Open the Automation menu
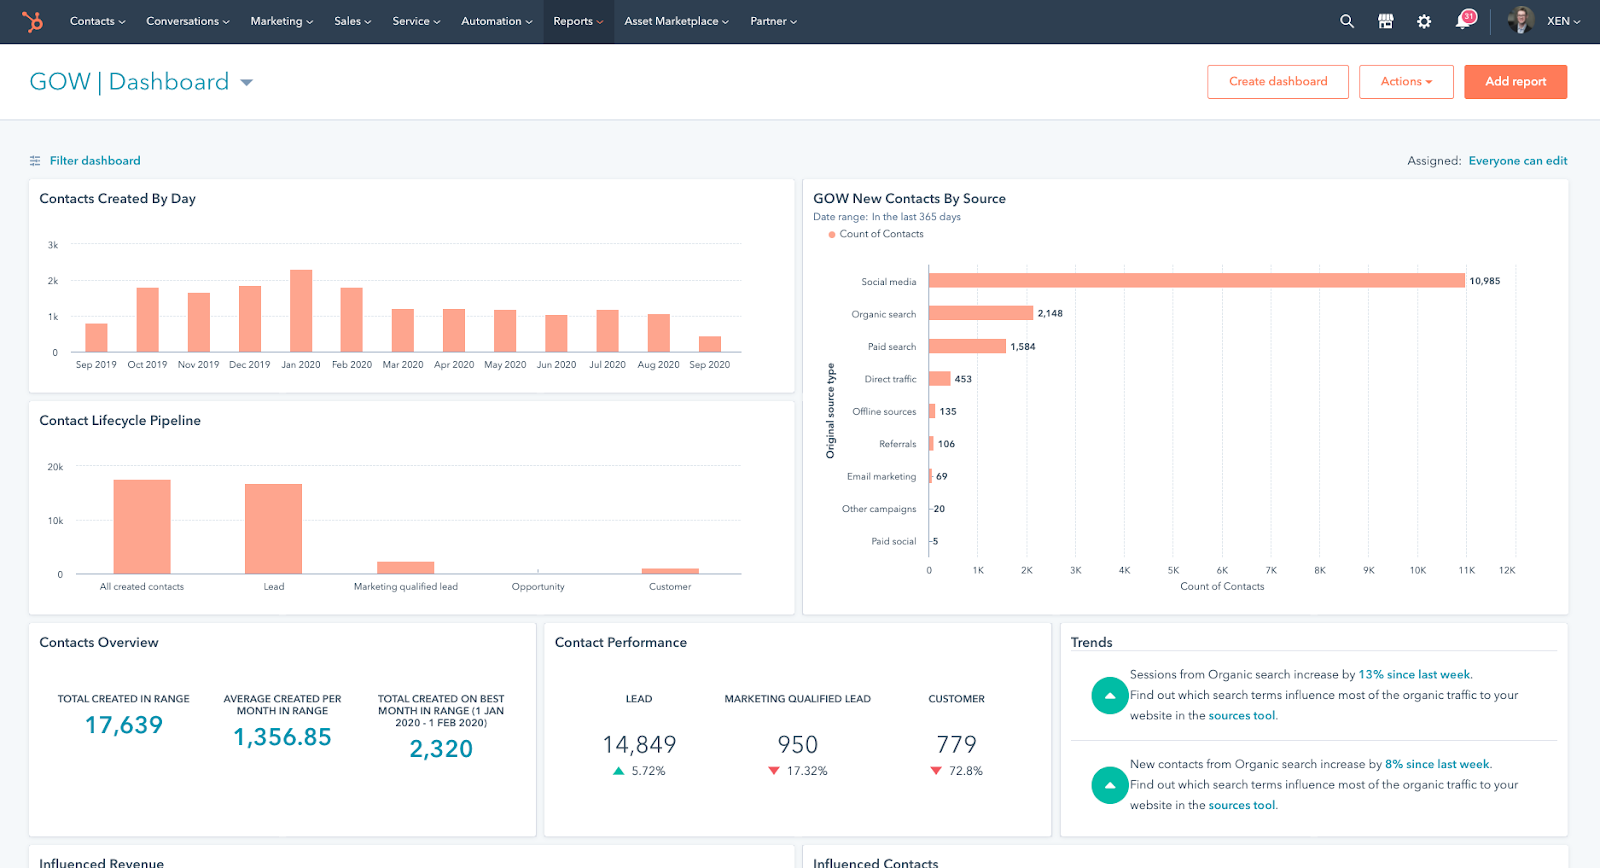1600x868 pixels. point(496,21)
